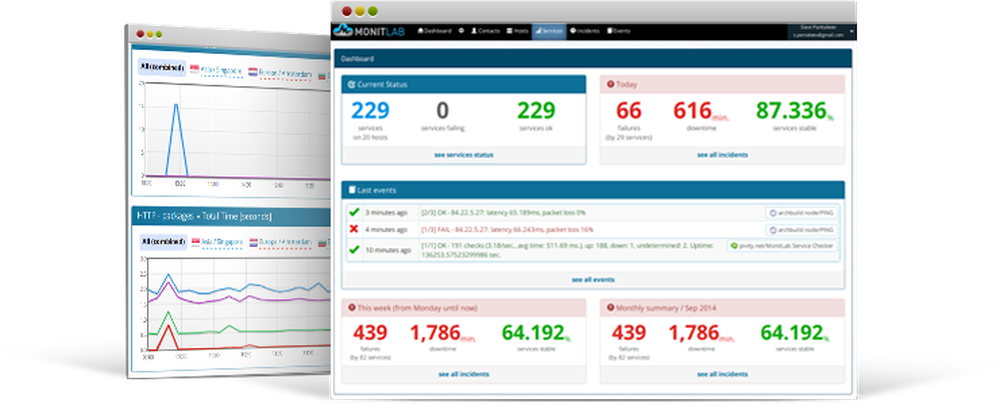1000x406 pixels.
Task: Open the 'see services status' link
Action: point(464,155)
